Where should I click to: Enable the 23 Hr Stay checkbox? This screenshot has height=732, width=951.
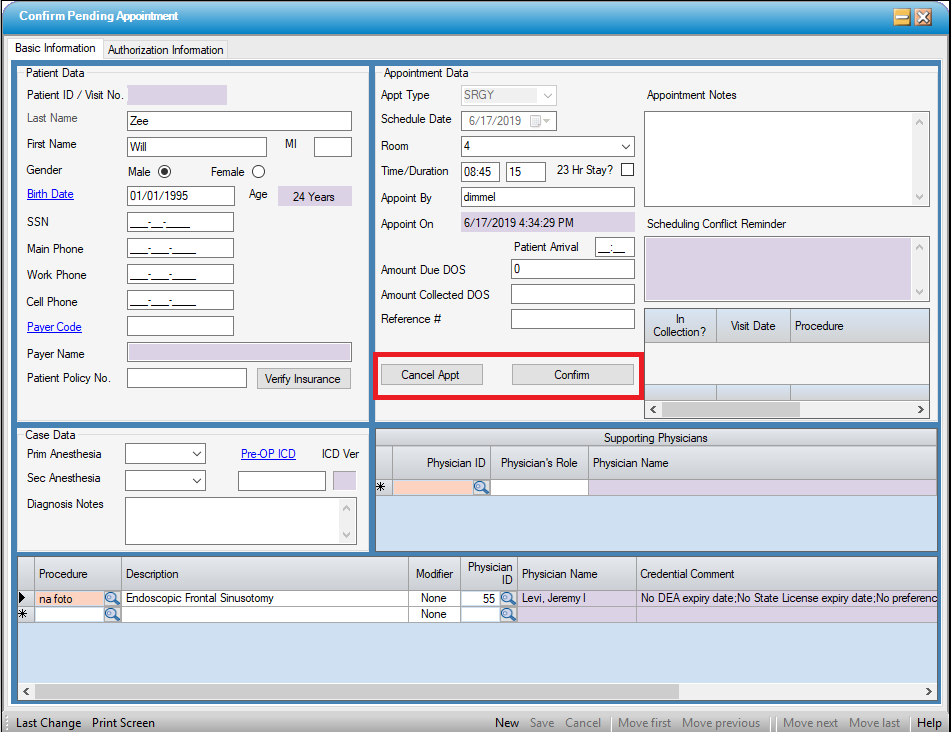tap(628, 170)
